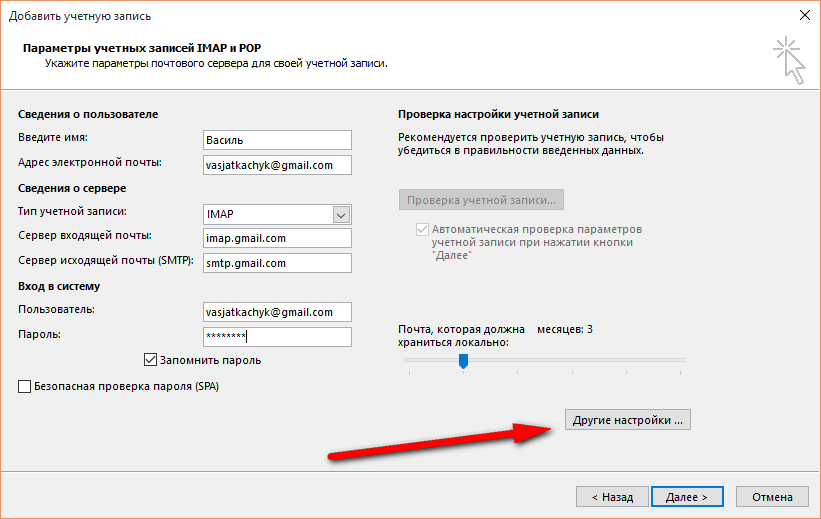Toggle the Запомнить пароль checkbox
Image resolution: width=821 pixels, height=519 pixels.
[150, 360]
